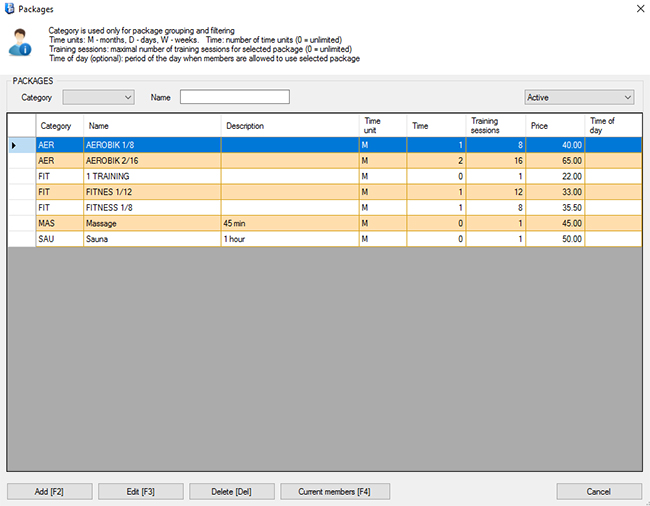Select the Sauna package row
Viewport: 650px width, 506px height.
(150, 239)
